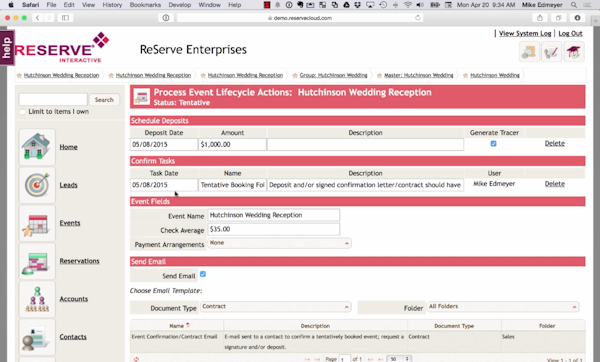
Task: Toggle the Send Email checkbox
Action: 203,274
